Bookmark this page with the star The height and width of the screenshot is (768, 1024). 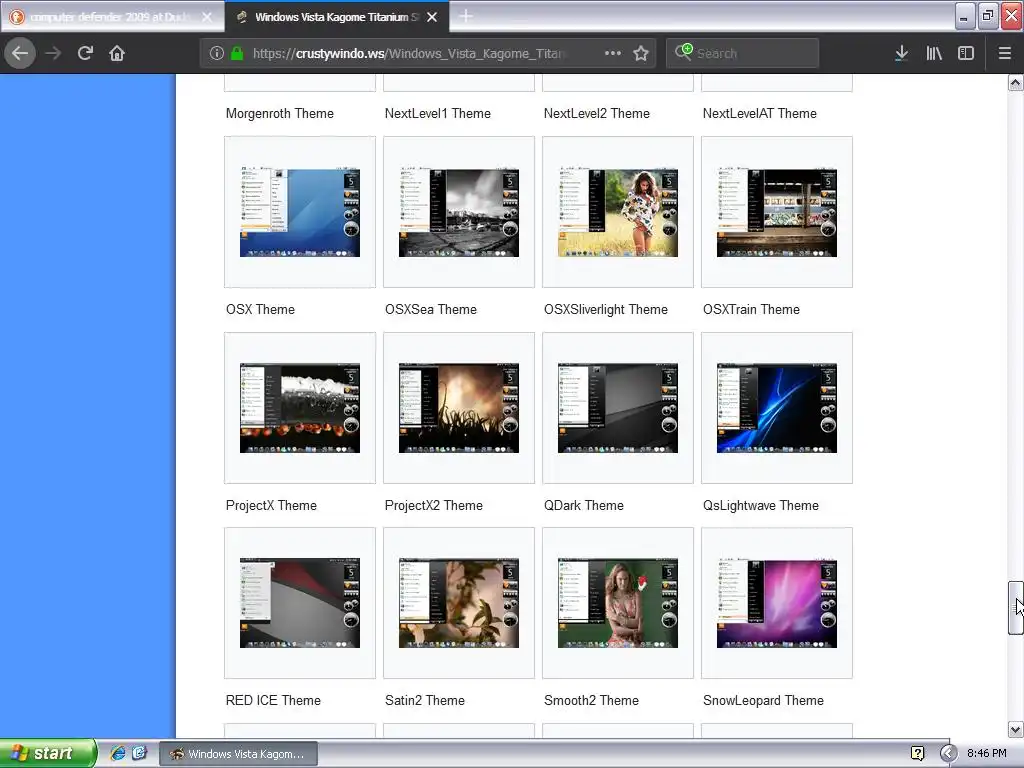(x=641, y=53)
